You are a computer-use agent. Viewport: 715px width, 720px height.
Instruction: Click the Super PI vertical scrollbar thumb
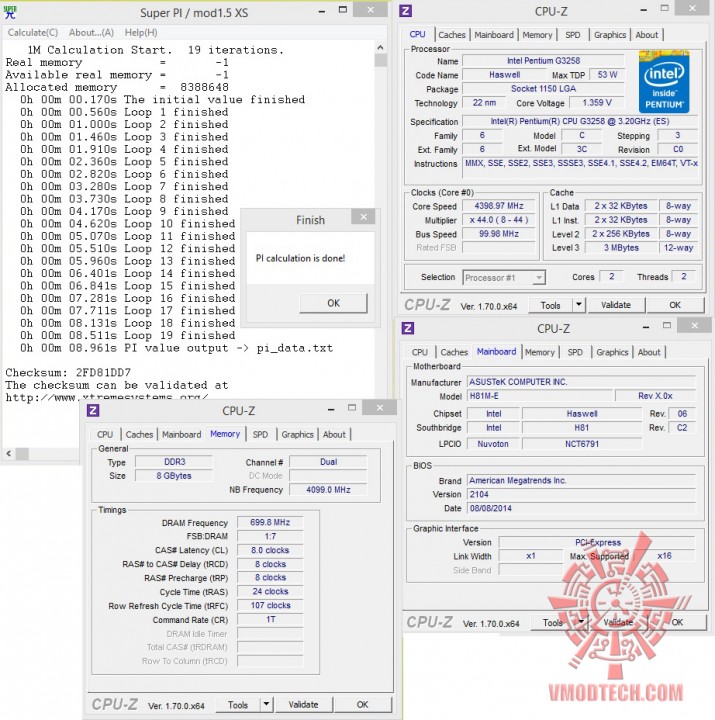point(380,60)
